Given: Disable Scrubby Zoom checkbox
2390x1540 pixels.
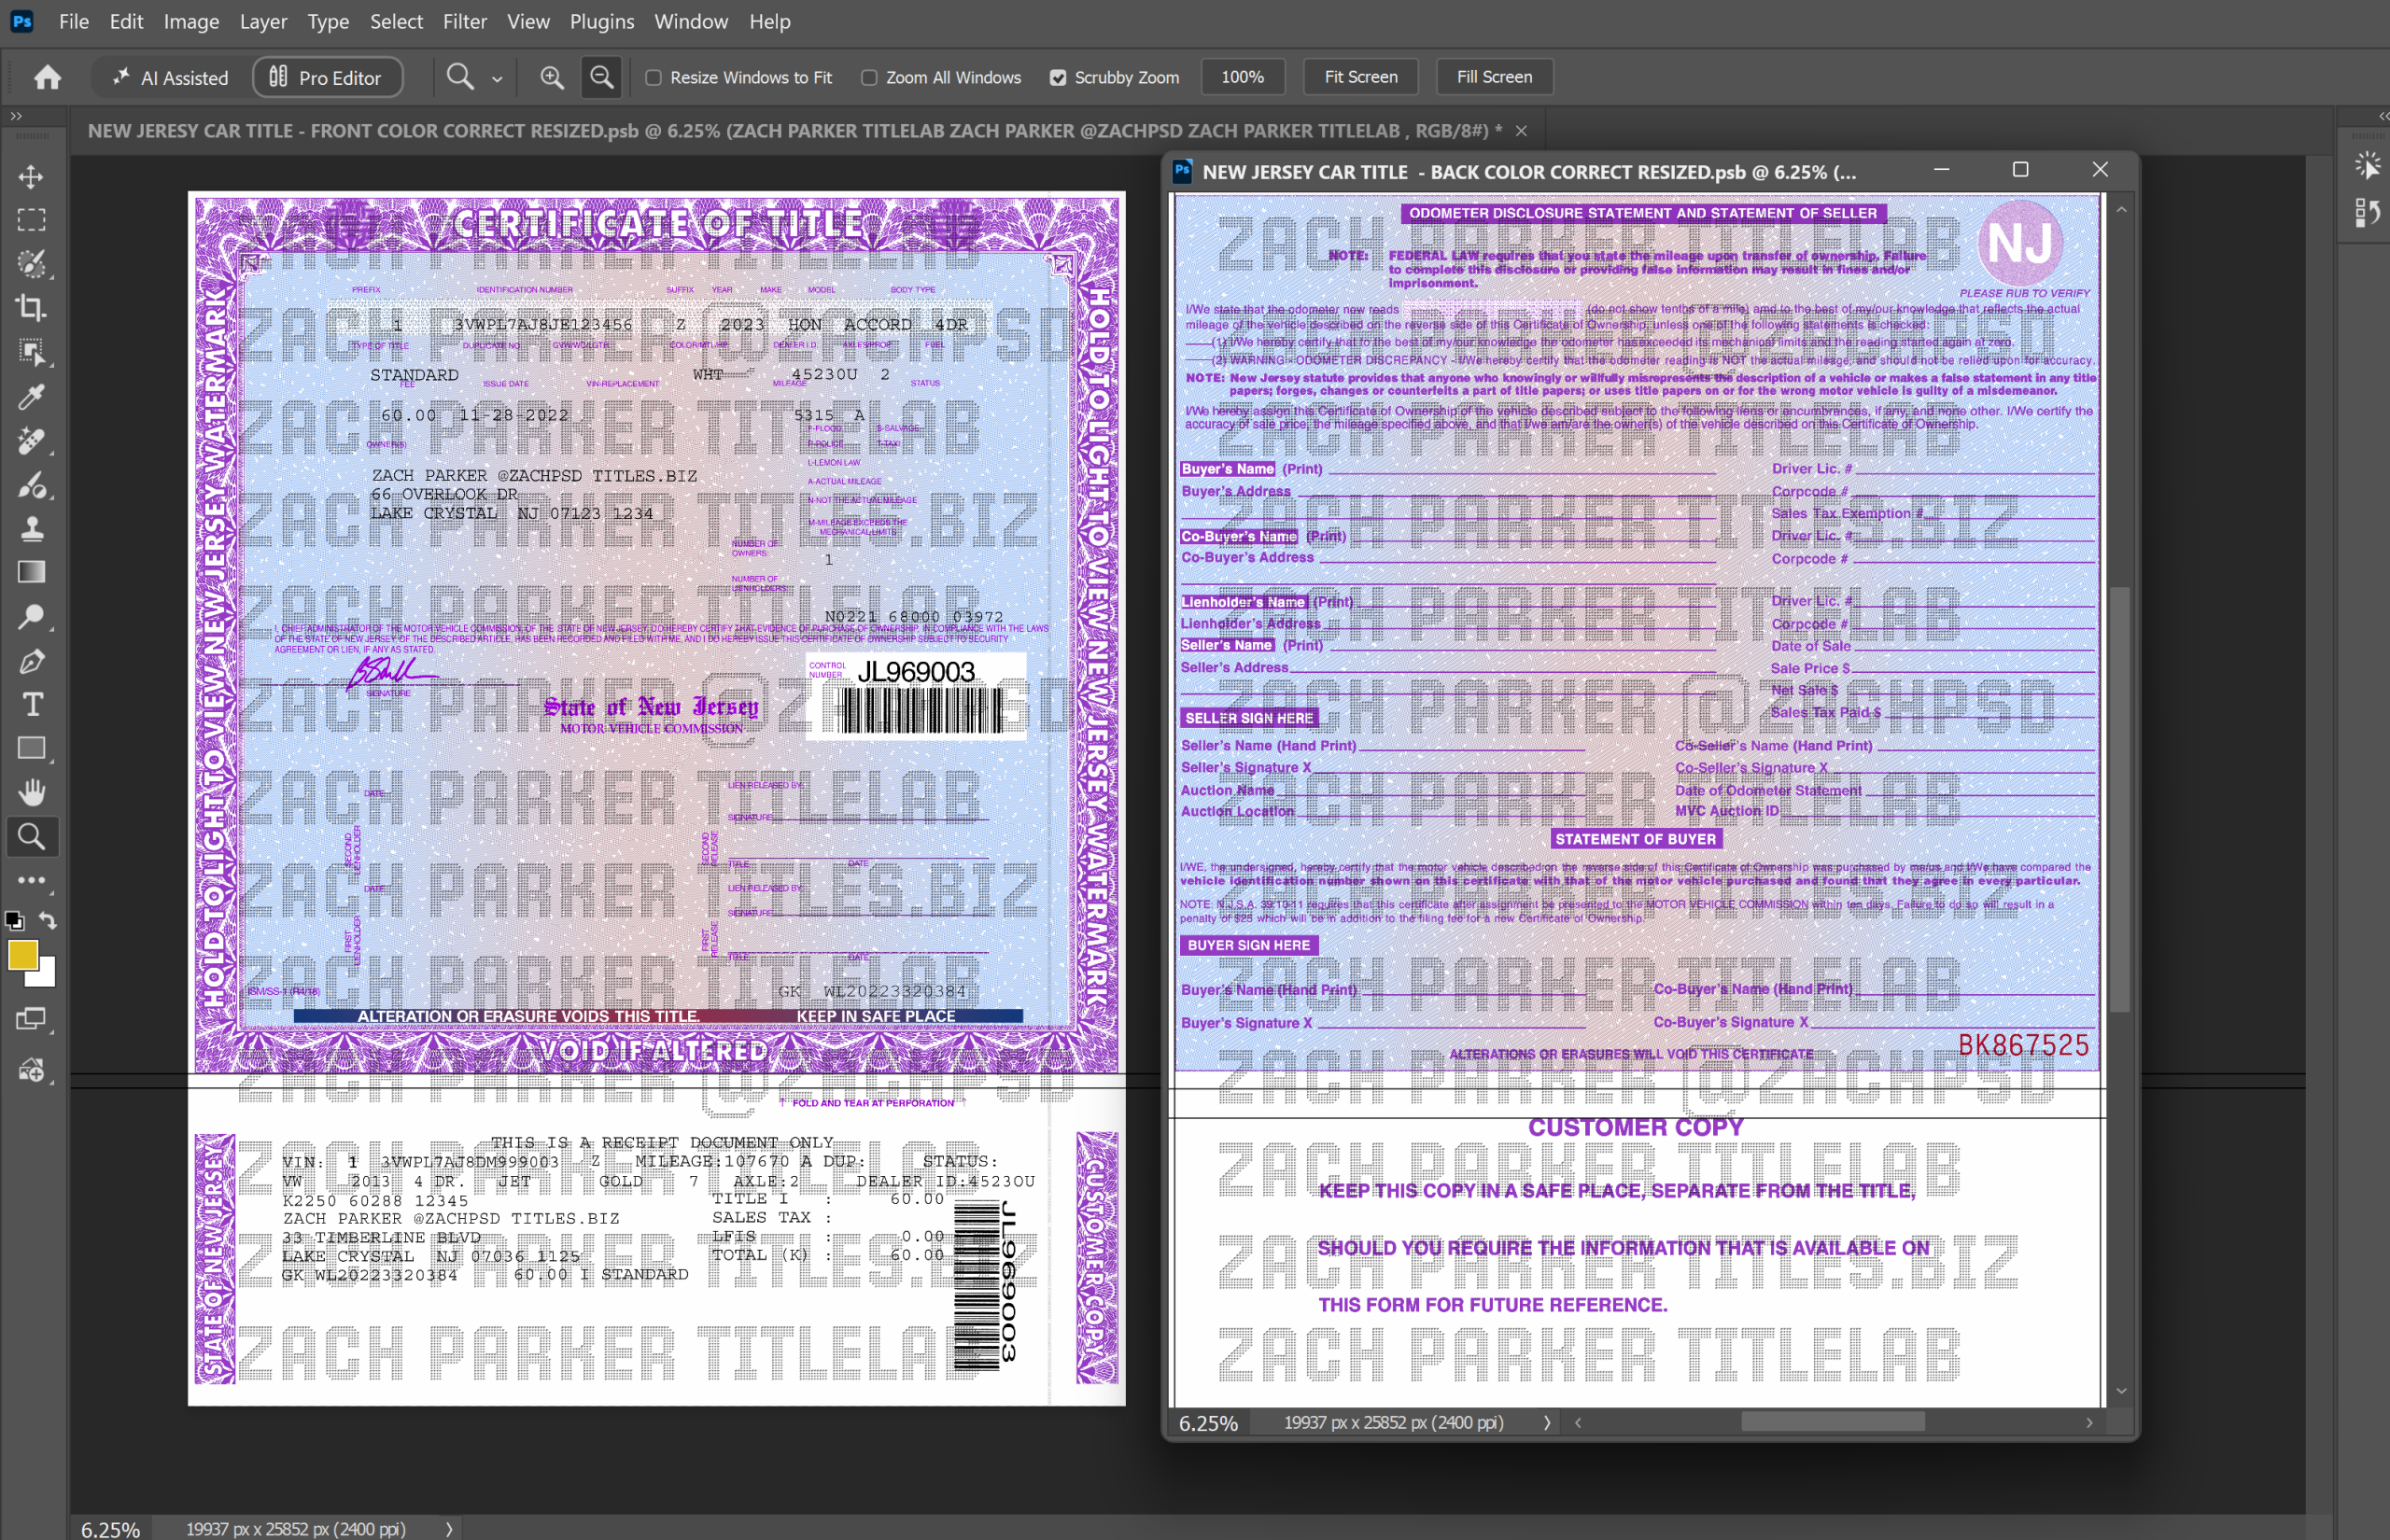Looking at the screenshot, I should pos(1058,78).
